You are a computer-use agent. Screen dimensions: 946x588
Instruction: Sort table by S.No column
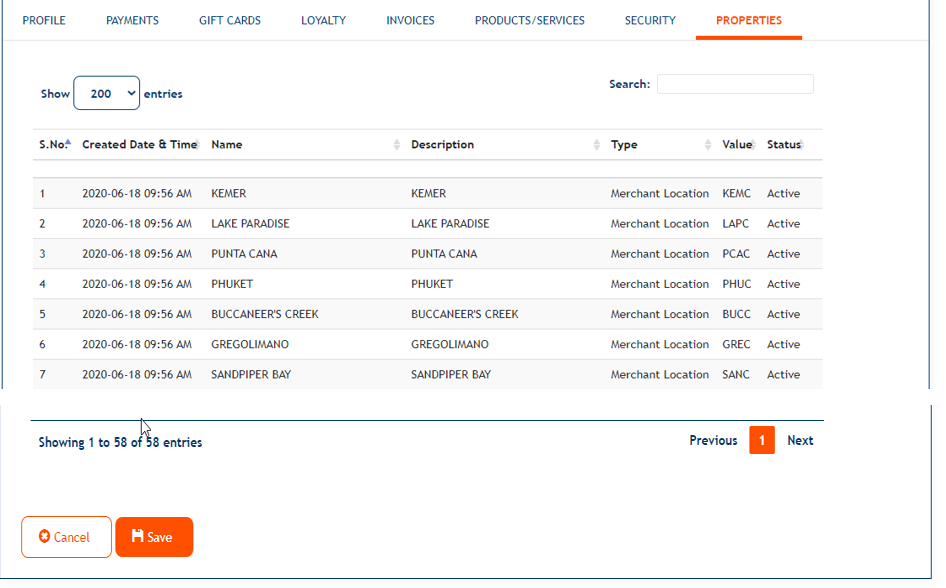[x=54, y=145]
